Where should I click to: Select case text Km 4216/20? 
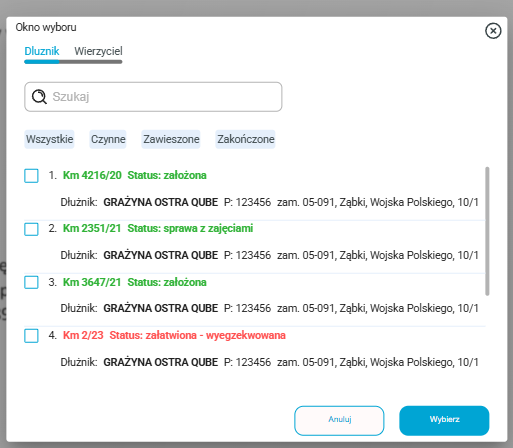point(92,175)
